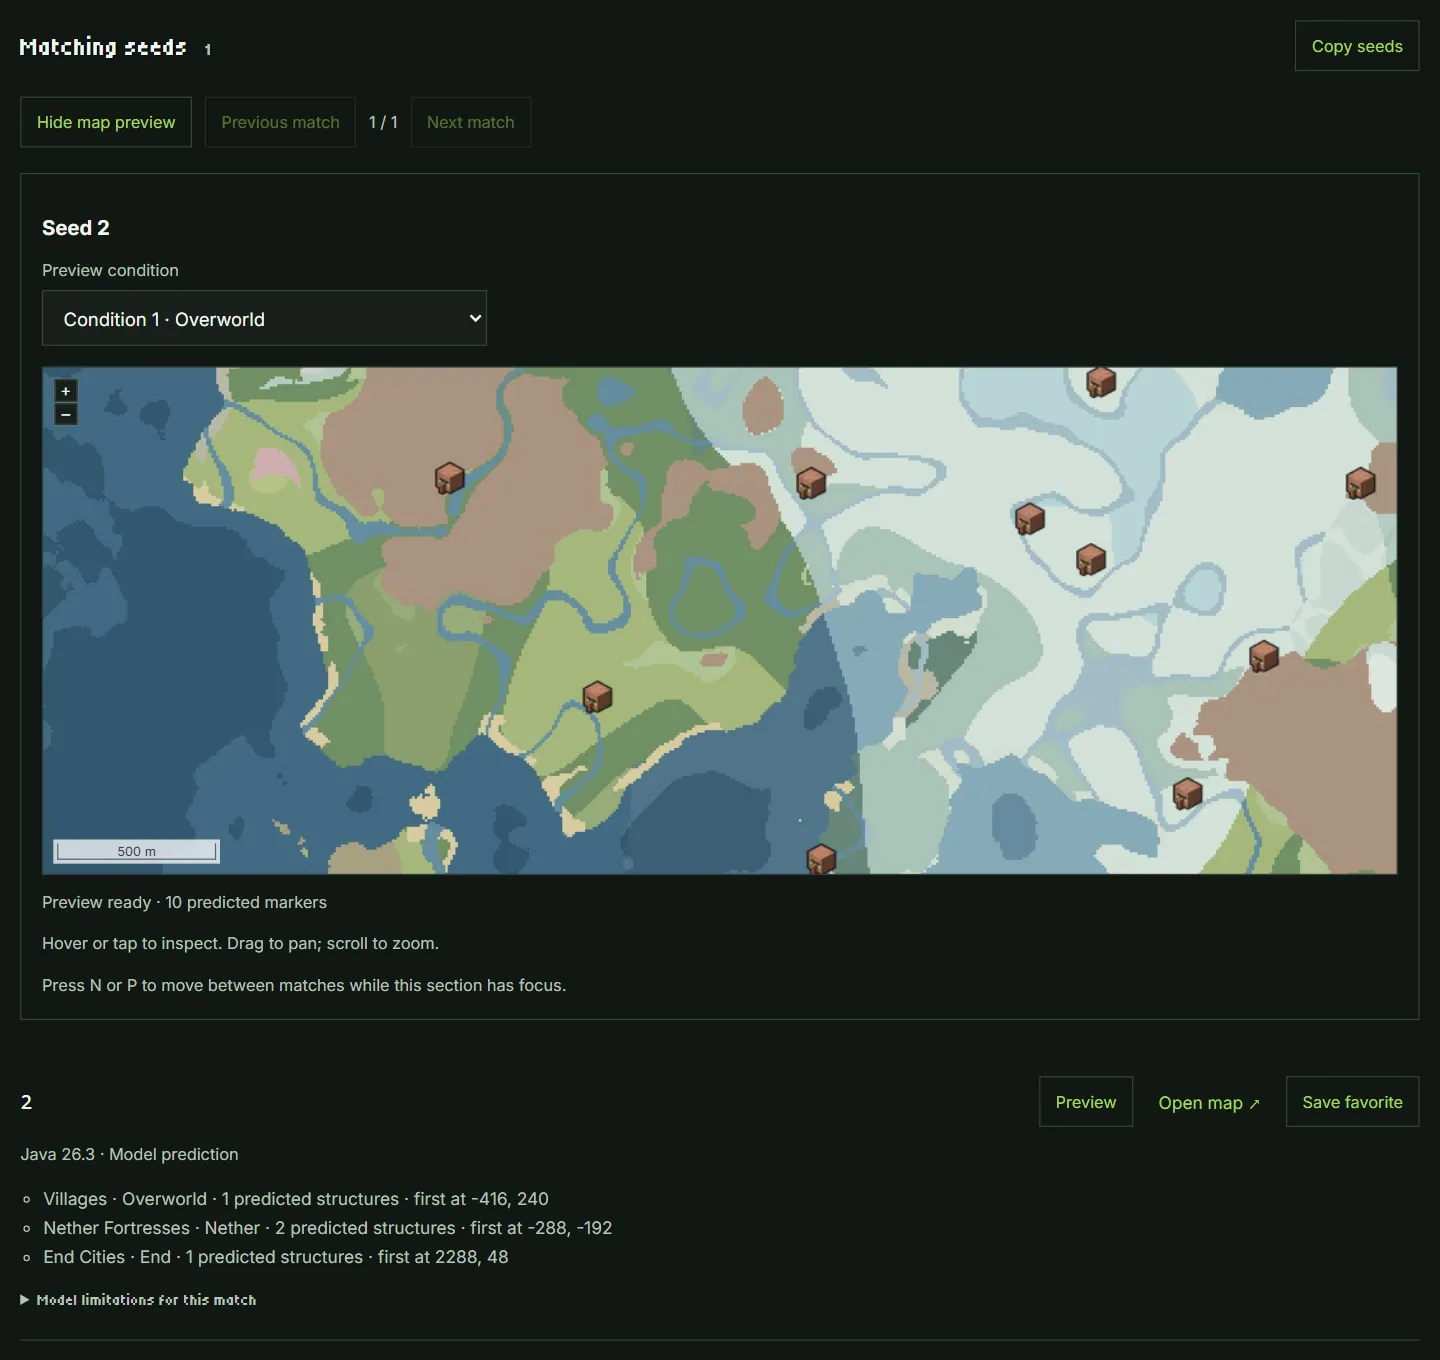
Task: Open the Preview condition dropdown
Action: [x=264, y=318]
